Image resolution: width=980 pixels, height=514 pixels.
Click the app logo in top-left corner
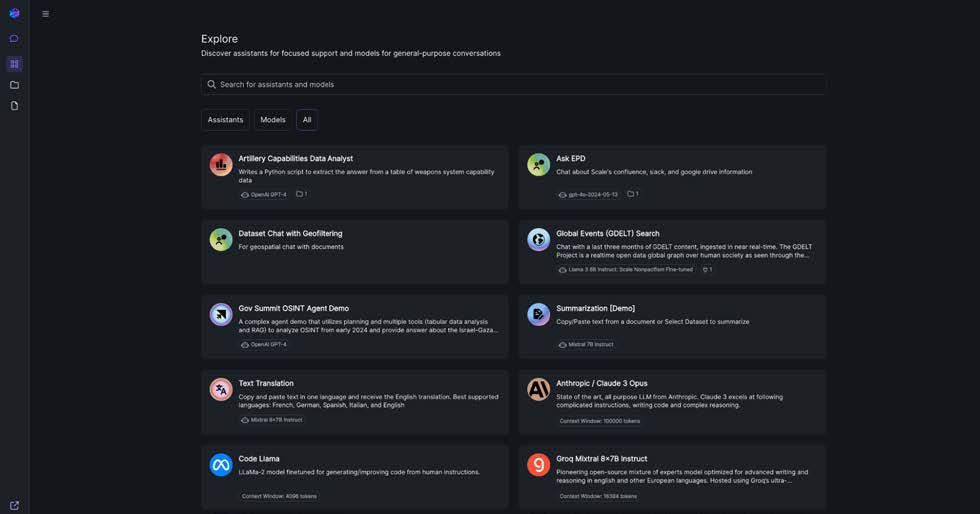point(14,13)
